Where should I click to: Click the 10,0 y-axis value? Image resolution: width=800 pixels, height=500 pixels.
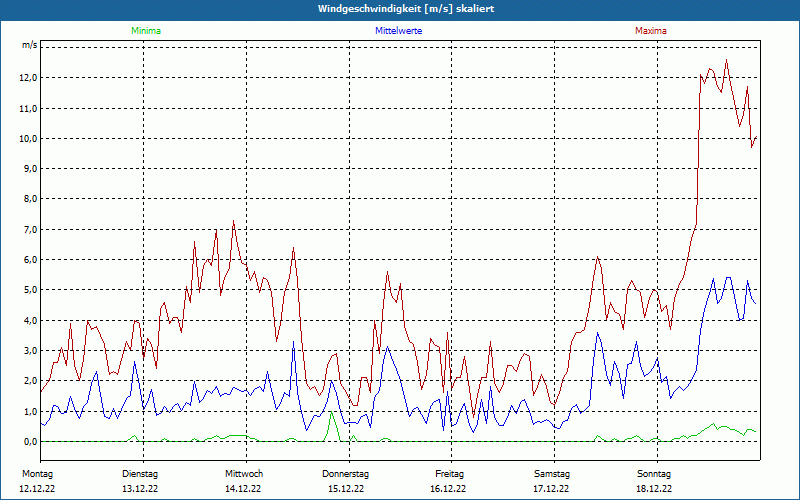click(29, 138)
